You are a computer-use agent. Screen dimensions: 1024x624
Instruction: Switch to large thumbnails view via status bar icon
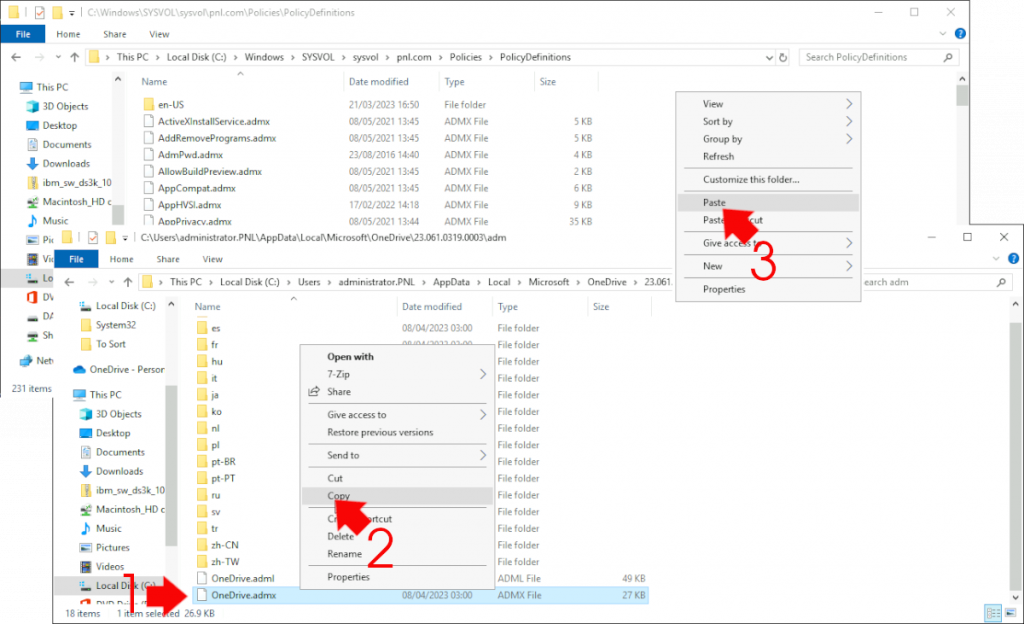pyautogui.click(x=1010, y=613)
